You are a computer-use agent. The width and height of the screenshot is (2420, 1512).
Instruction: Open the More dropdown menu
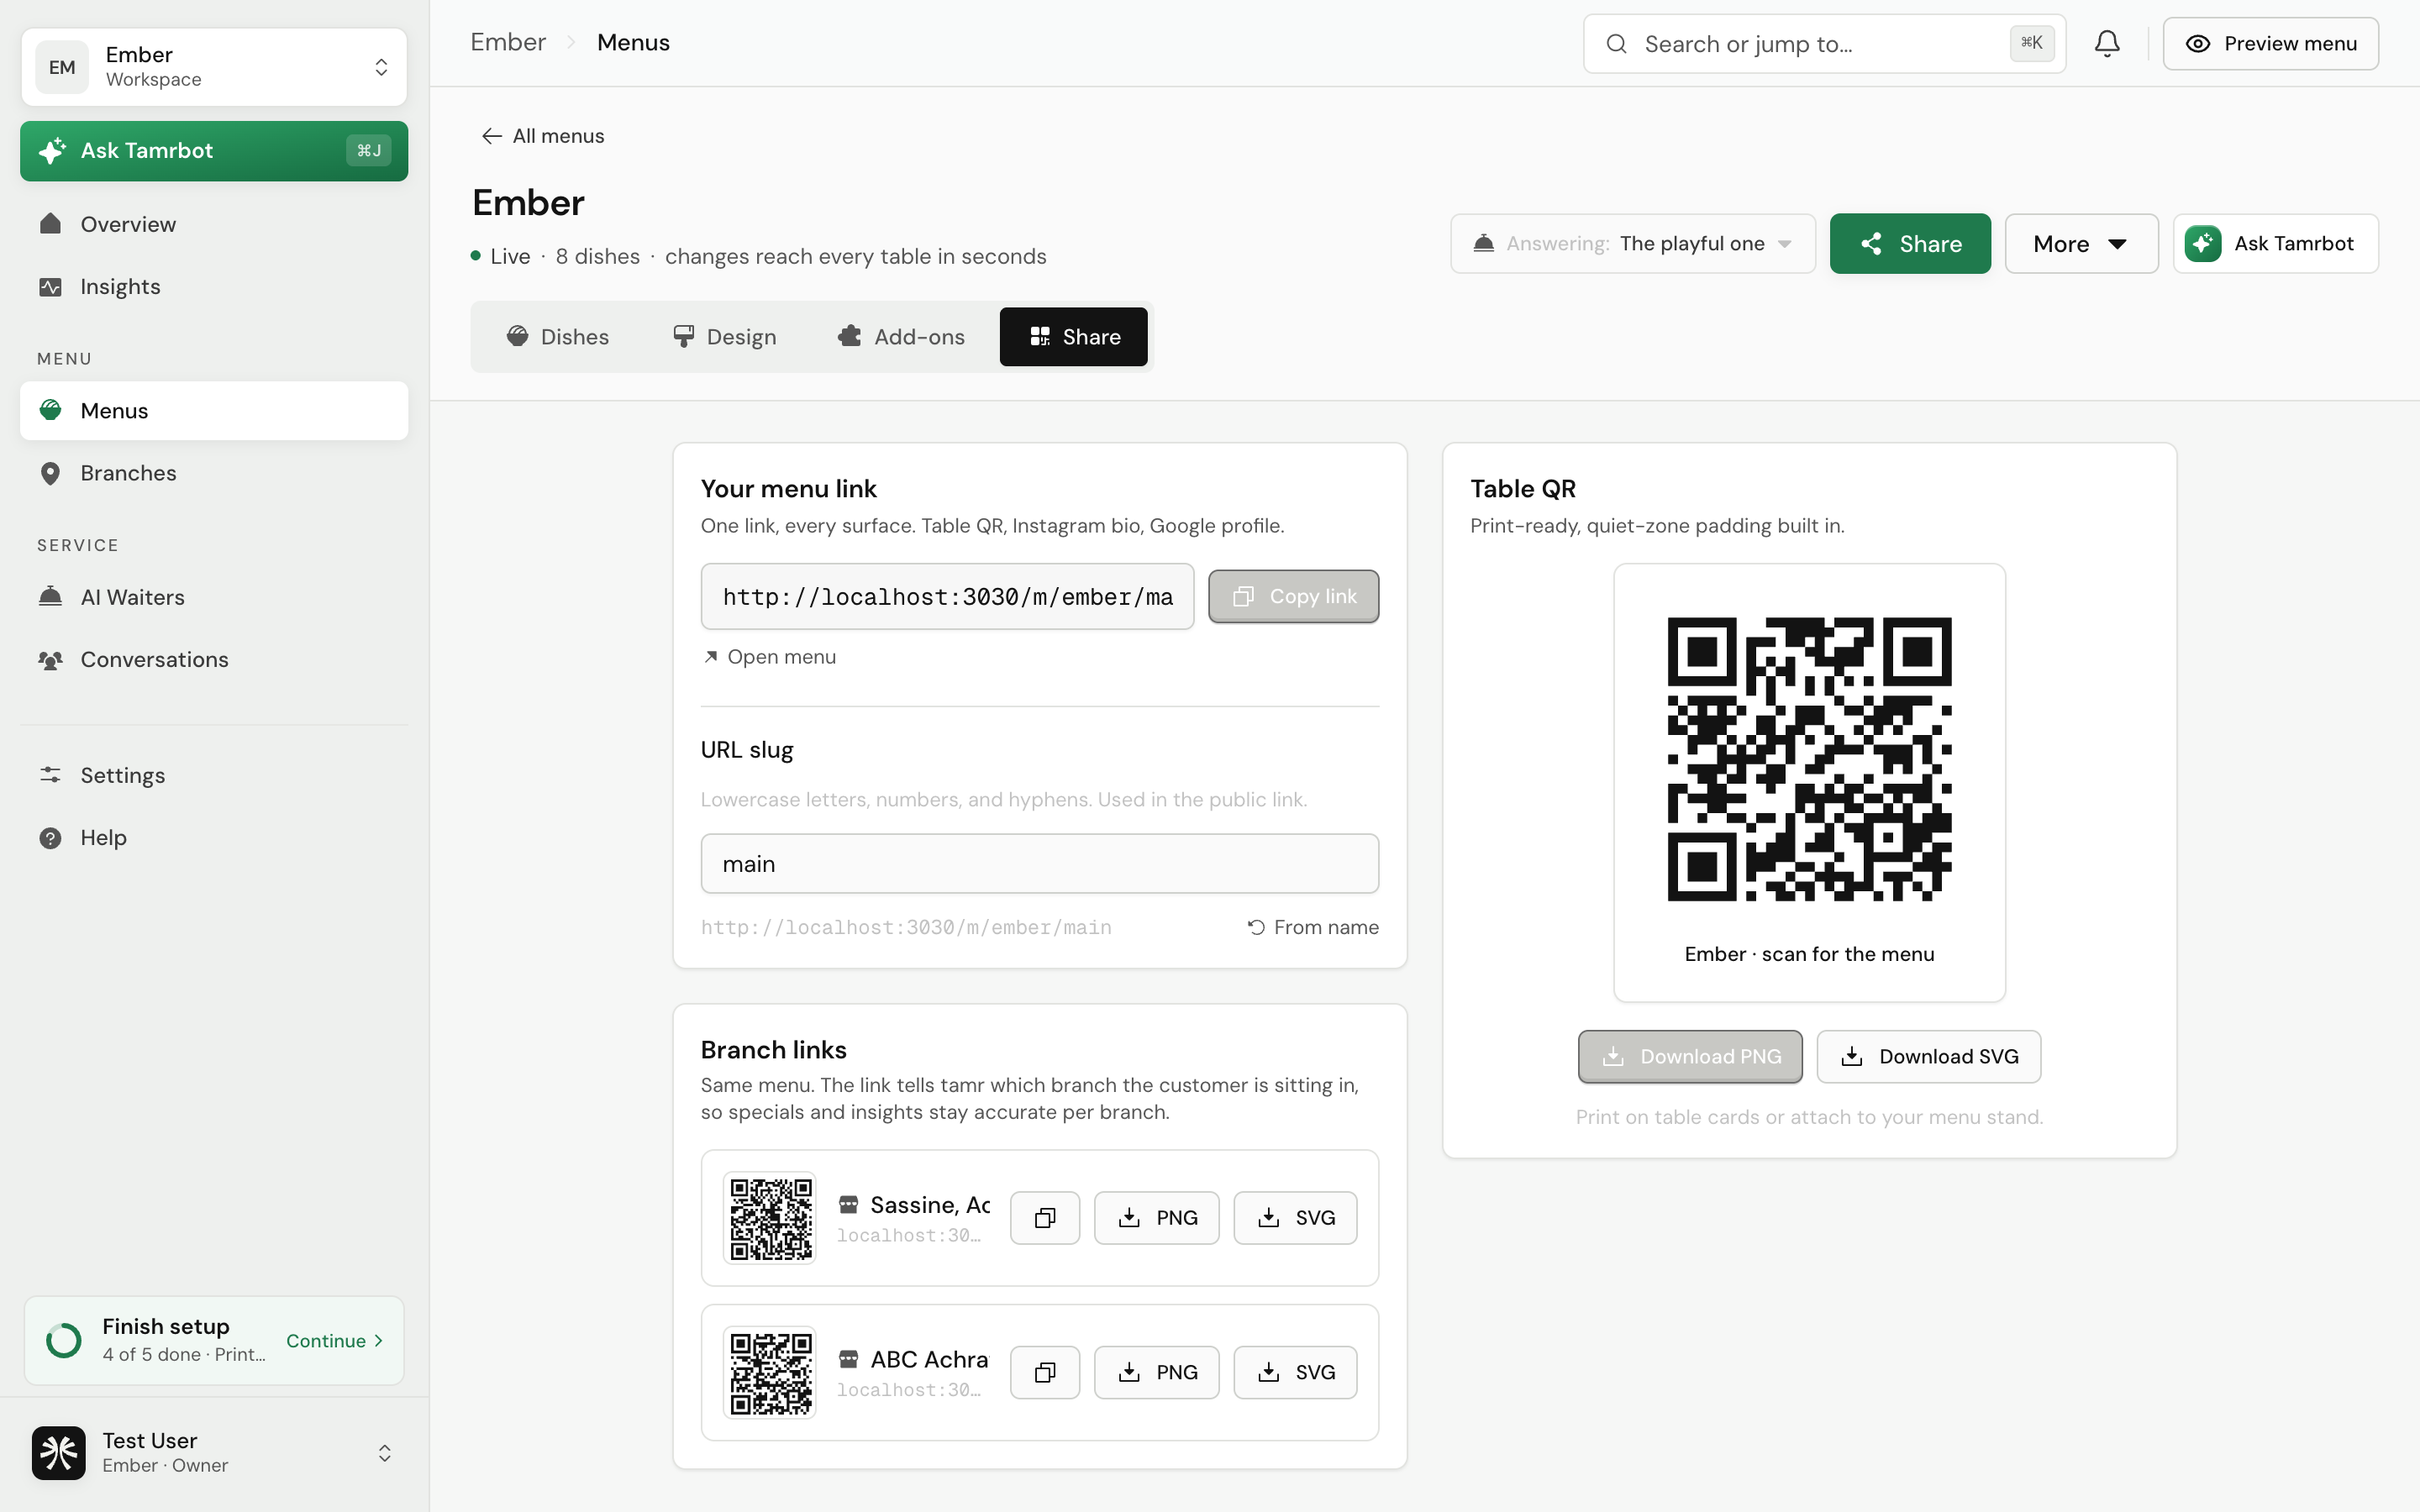pyautogui.click(x=2081, y=244)
